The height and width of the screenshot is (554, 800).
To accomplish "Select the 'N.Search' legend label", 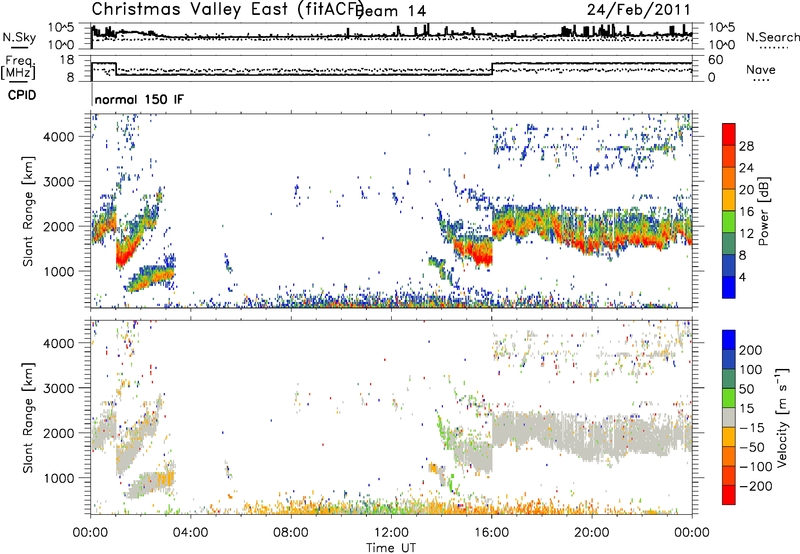I will coord(772,37).
